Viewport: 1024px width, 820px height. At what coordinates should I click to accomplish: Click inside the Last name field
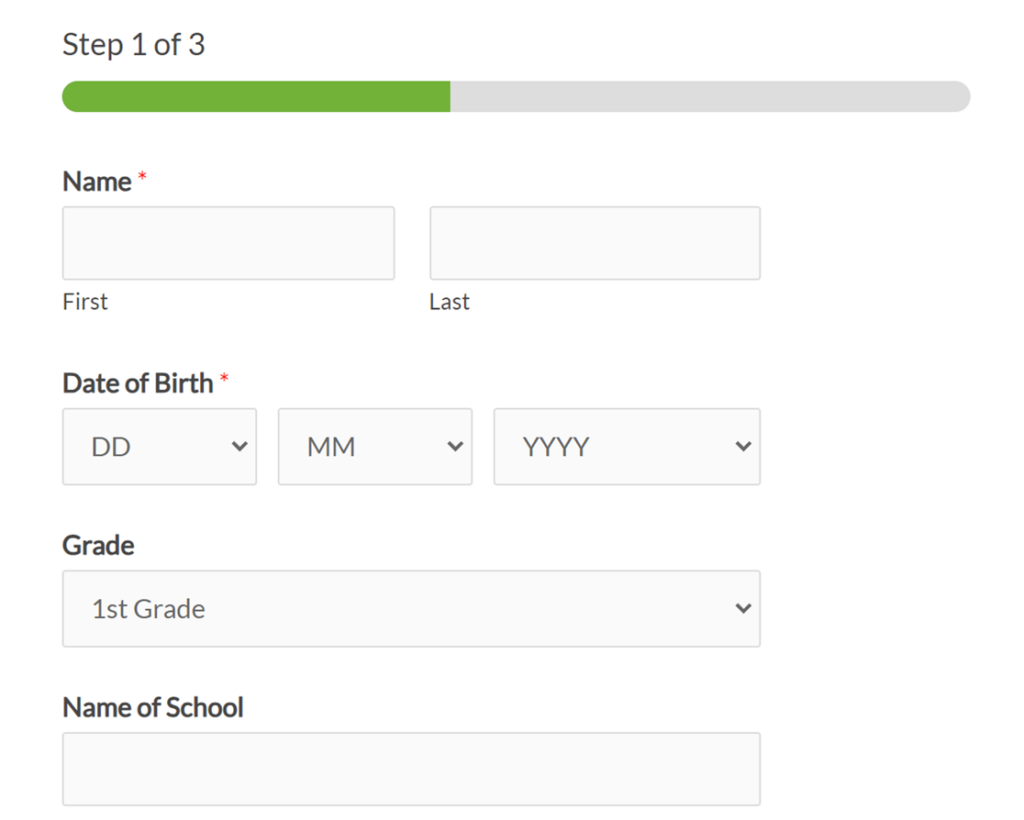click(594, 242)
